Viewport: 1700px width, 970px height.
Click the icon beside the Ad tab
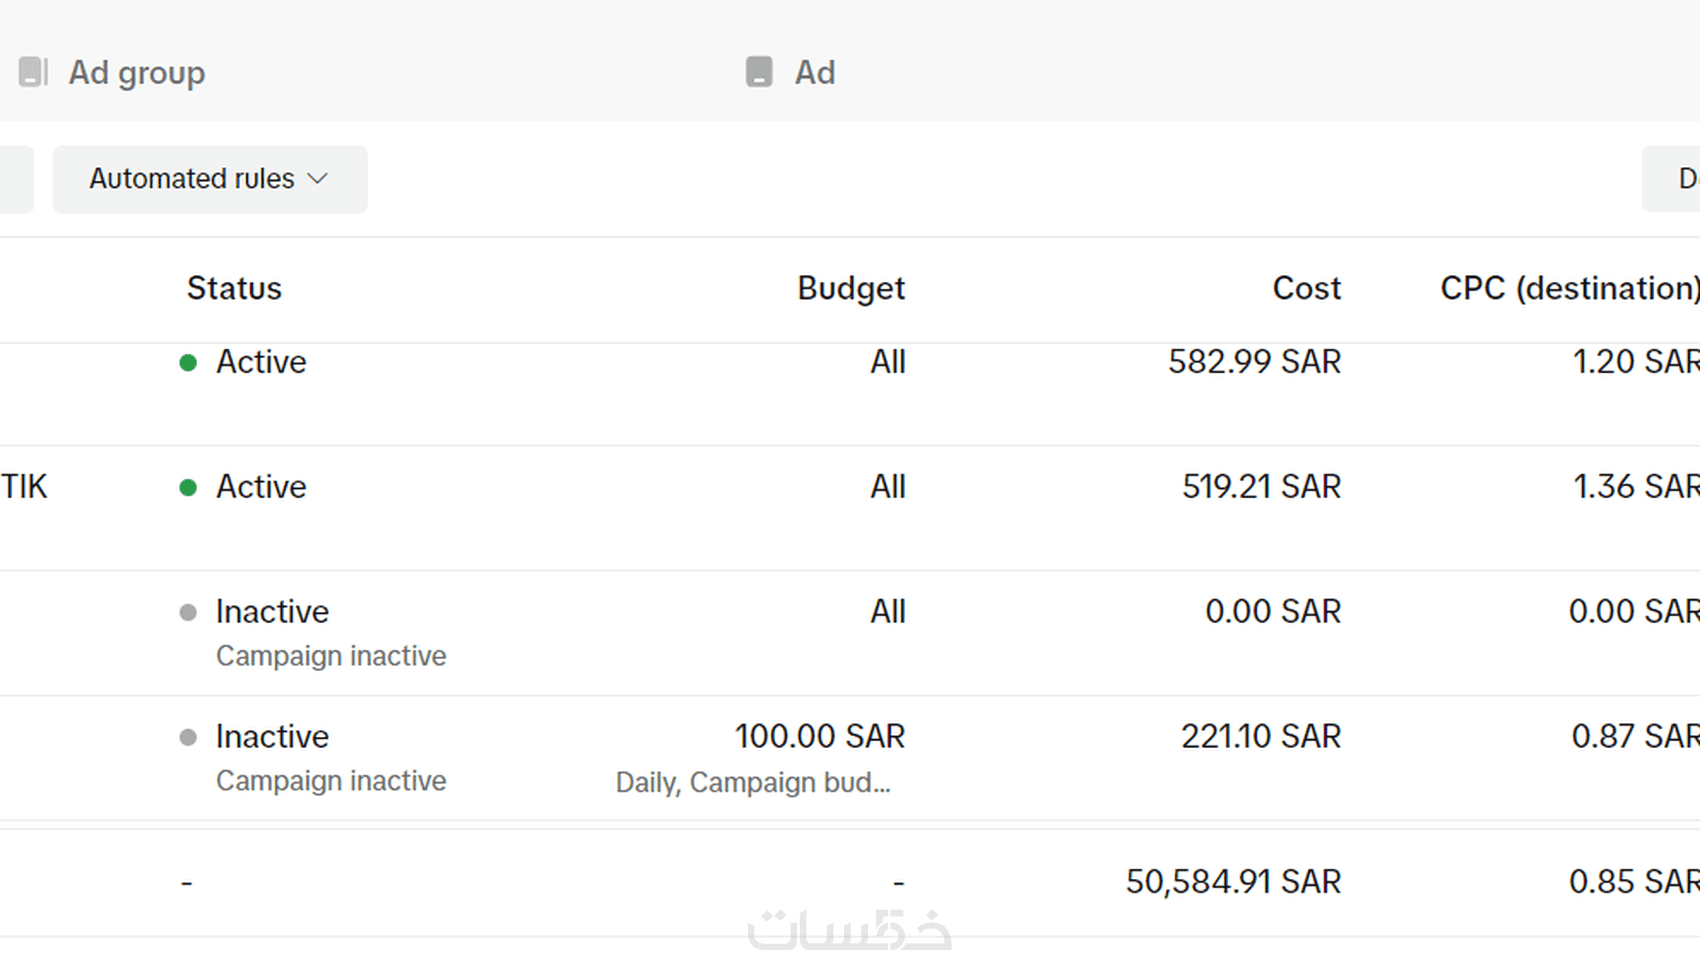tap(759, 72)
